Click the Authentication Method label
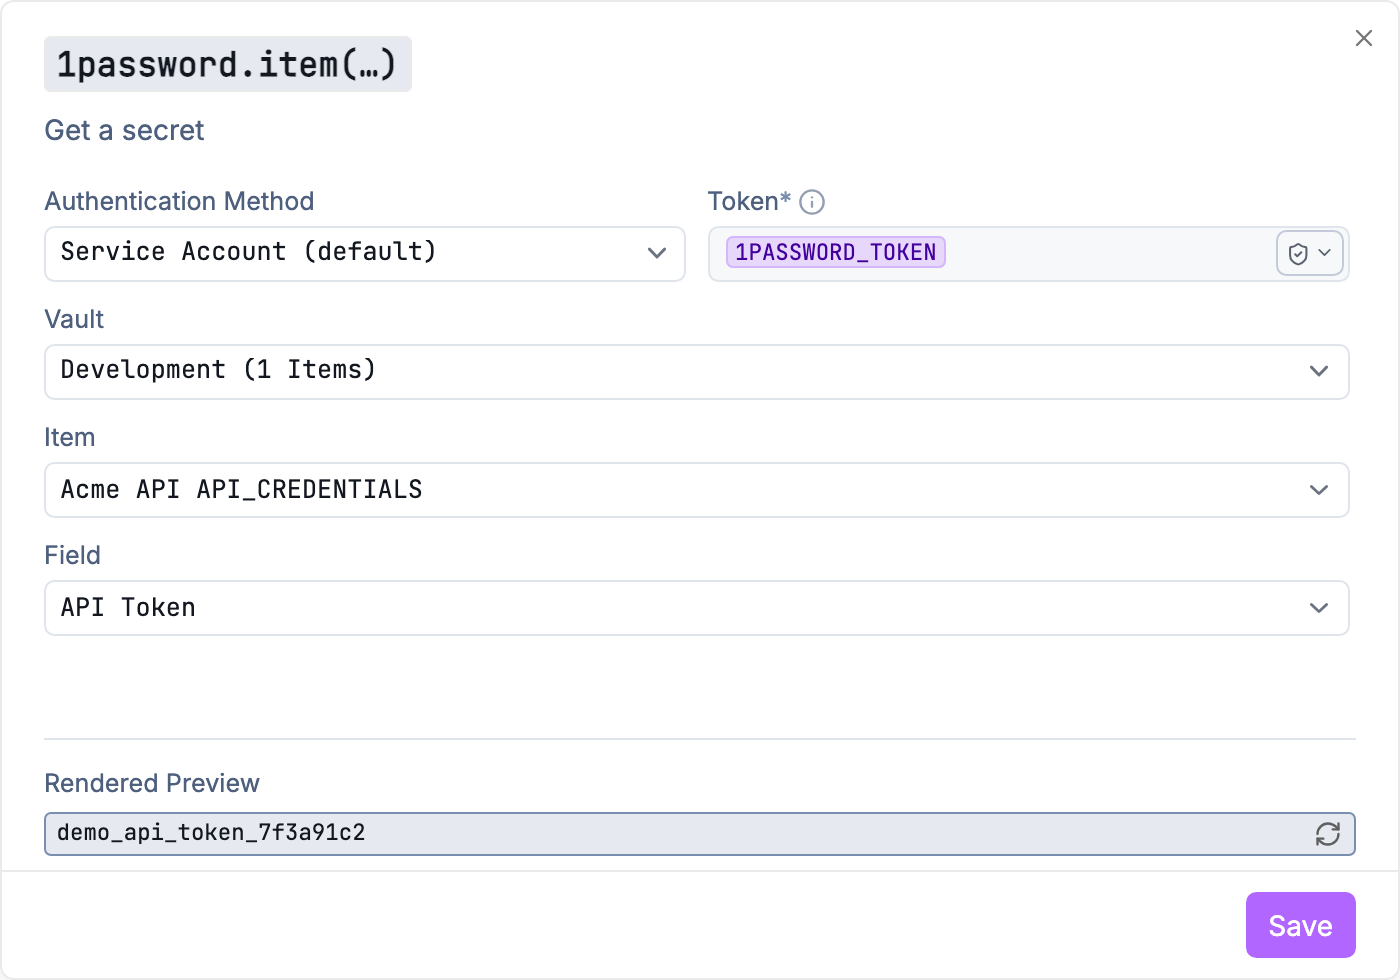The height and width of the screenshot is (980, 1400). point(180,201)
